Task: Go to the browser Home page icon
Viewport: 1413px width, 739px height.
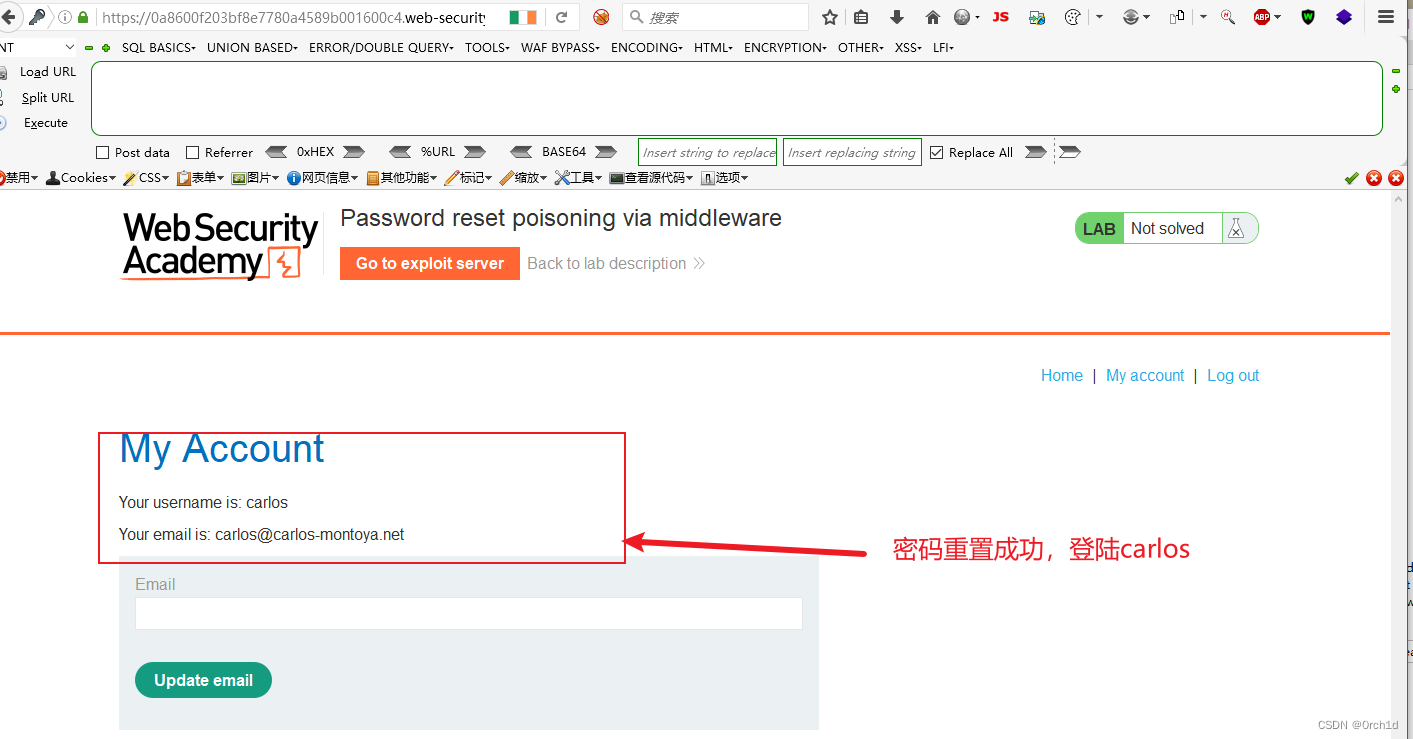Action: (x=933, y=17)
